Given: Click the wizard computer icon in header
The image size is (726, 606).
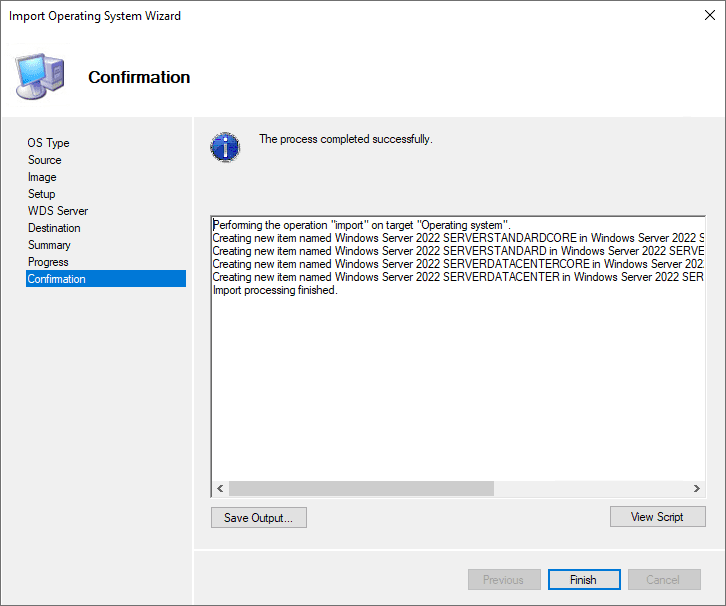Looking at the screenshot, I should pos(39,77).
